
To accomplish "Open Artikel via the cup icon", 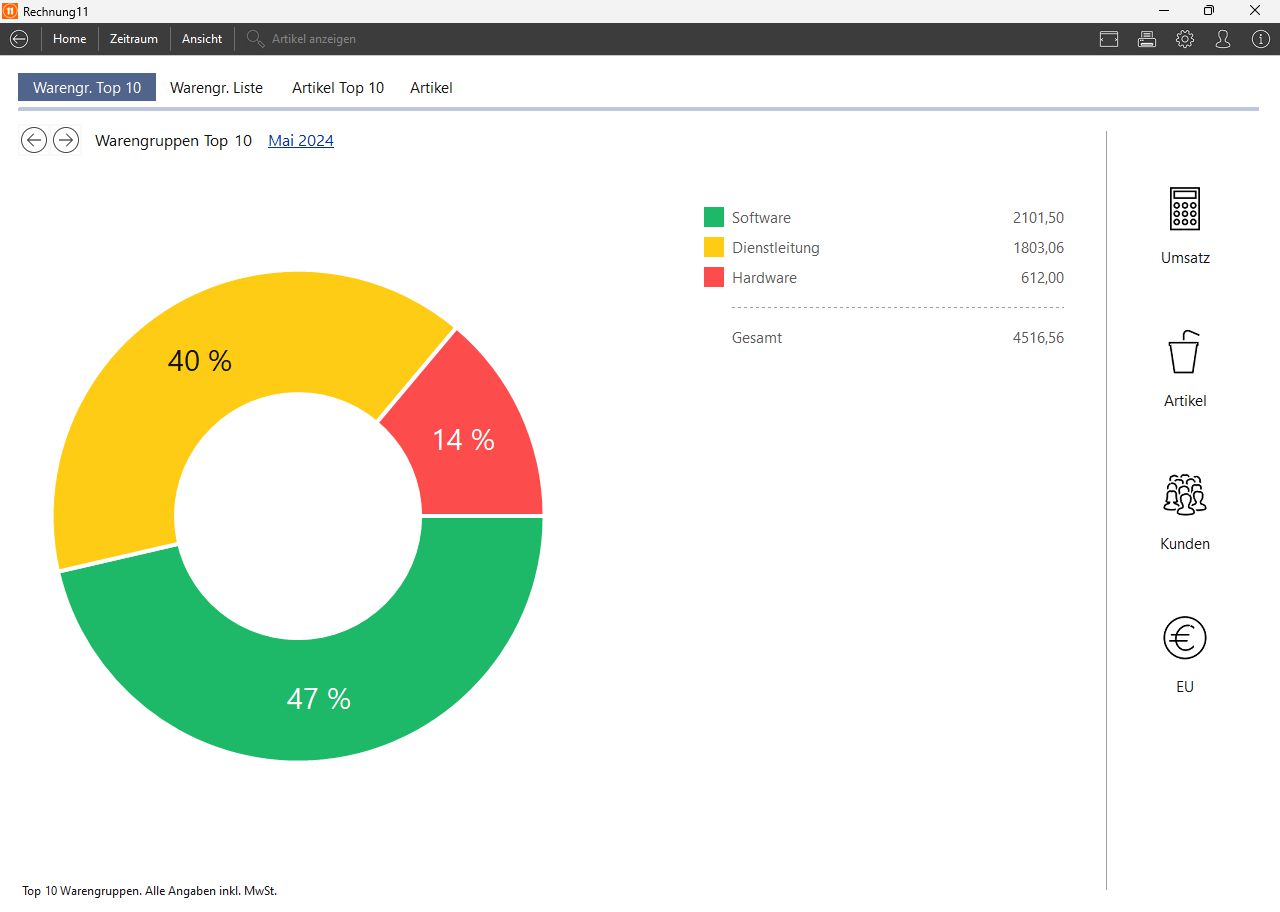I will [1185, 352].
